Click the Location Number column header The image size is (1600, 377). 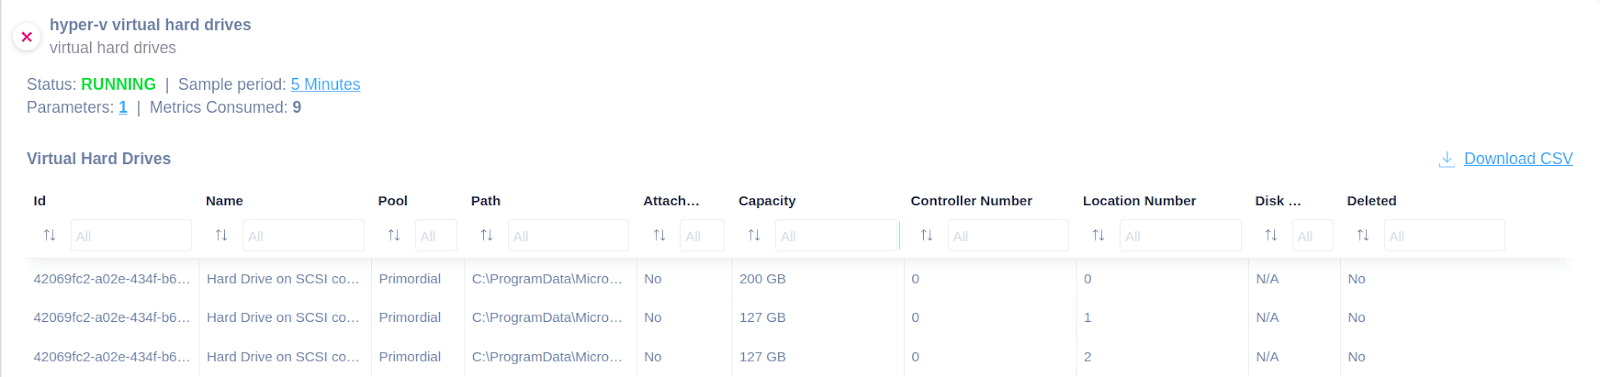tap(1139, 201)
